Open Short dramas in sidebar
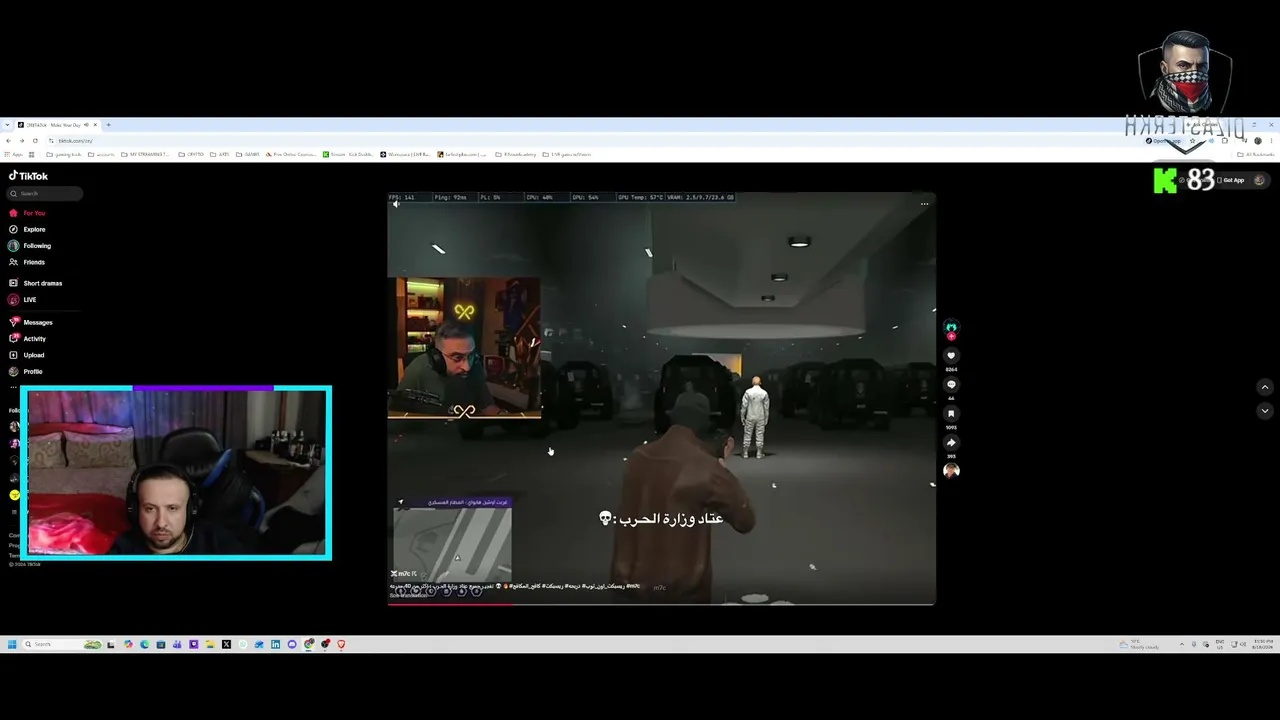 [36, 283]
